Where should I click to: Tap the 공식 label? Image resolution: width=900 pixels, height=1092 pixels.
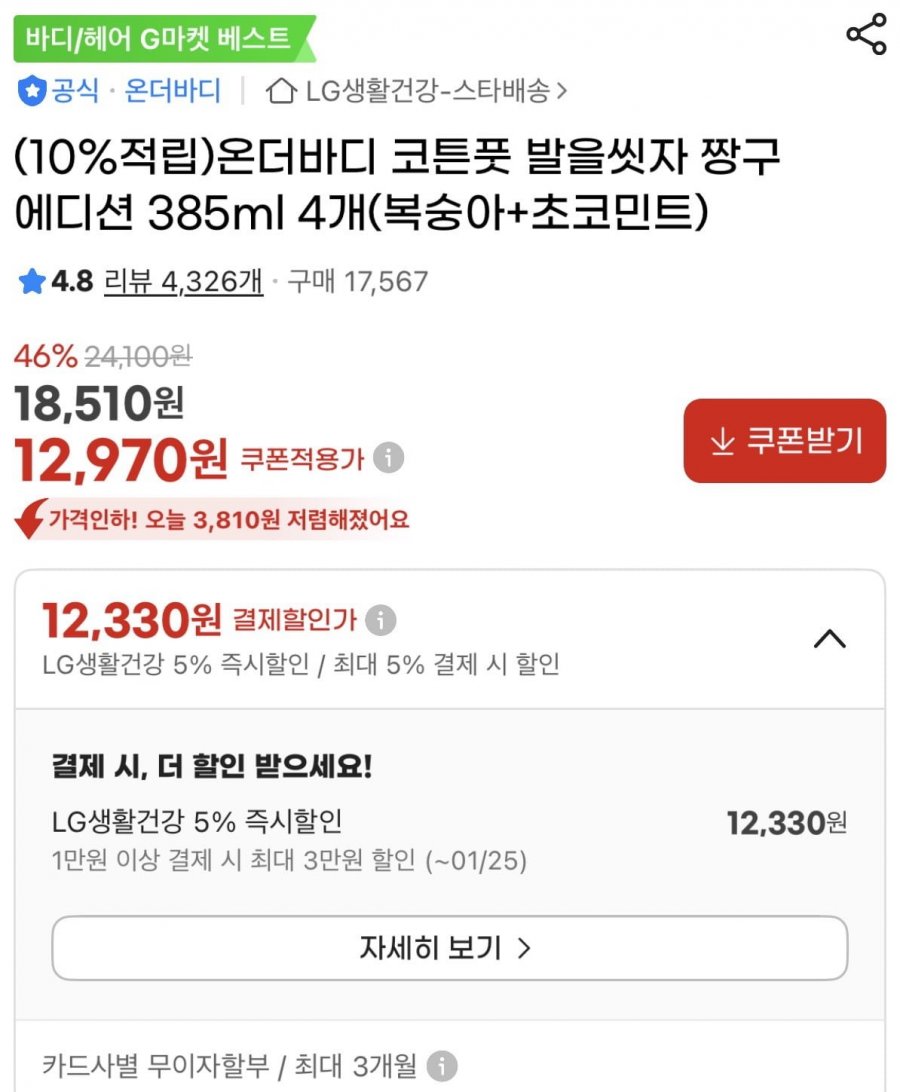tap(75, 92)
